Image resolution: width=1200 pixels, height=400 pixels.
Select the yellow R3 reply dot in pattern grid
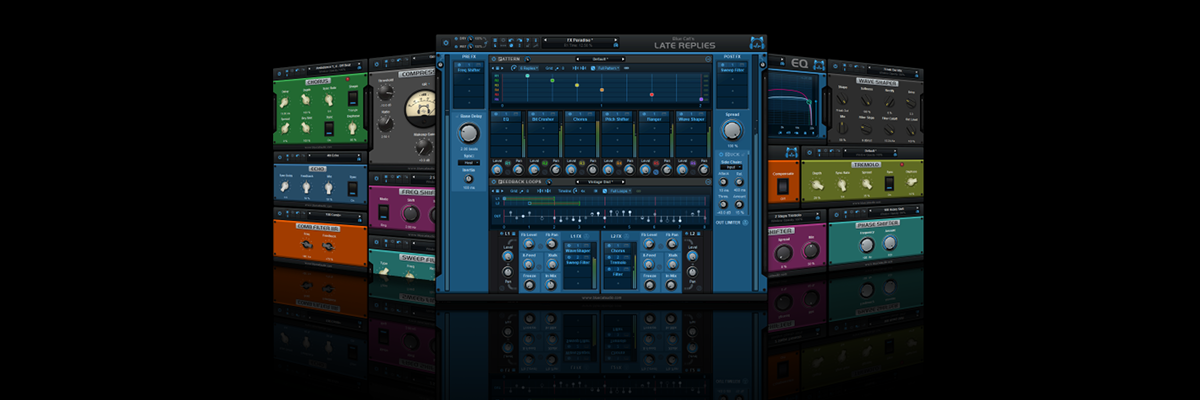click(577, 85)
